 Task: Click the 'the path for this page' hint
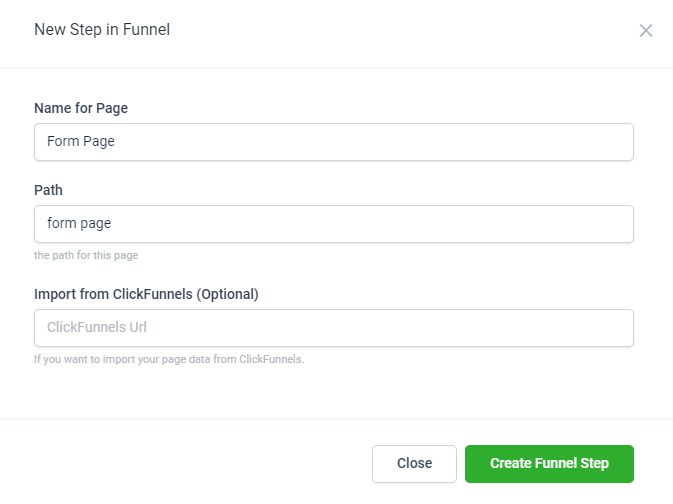(x=86, y=255)
